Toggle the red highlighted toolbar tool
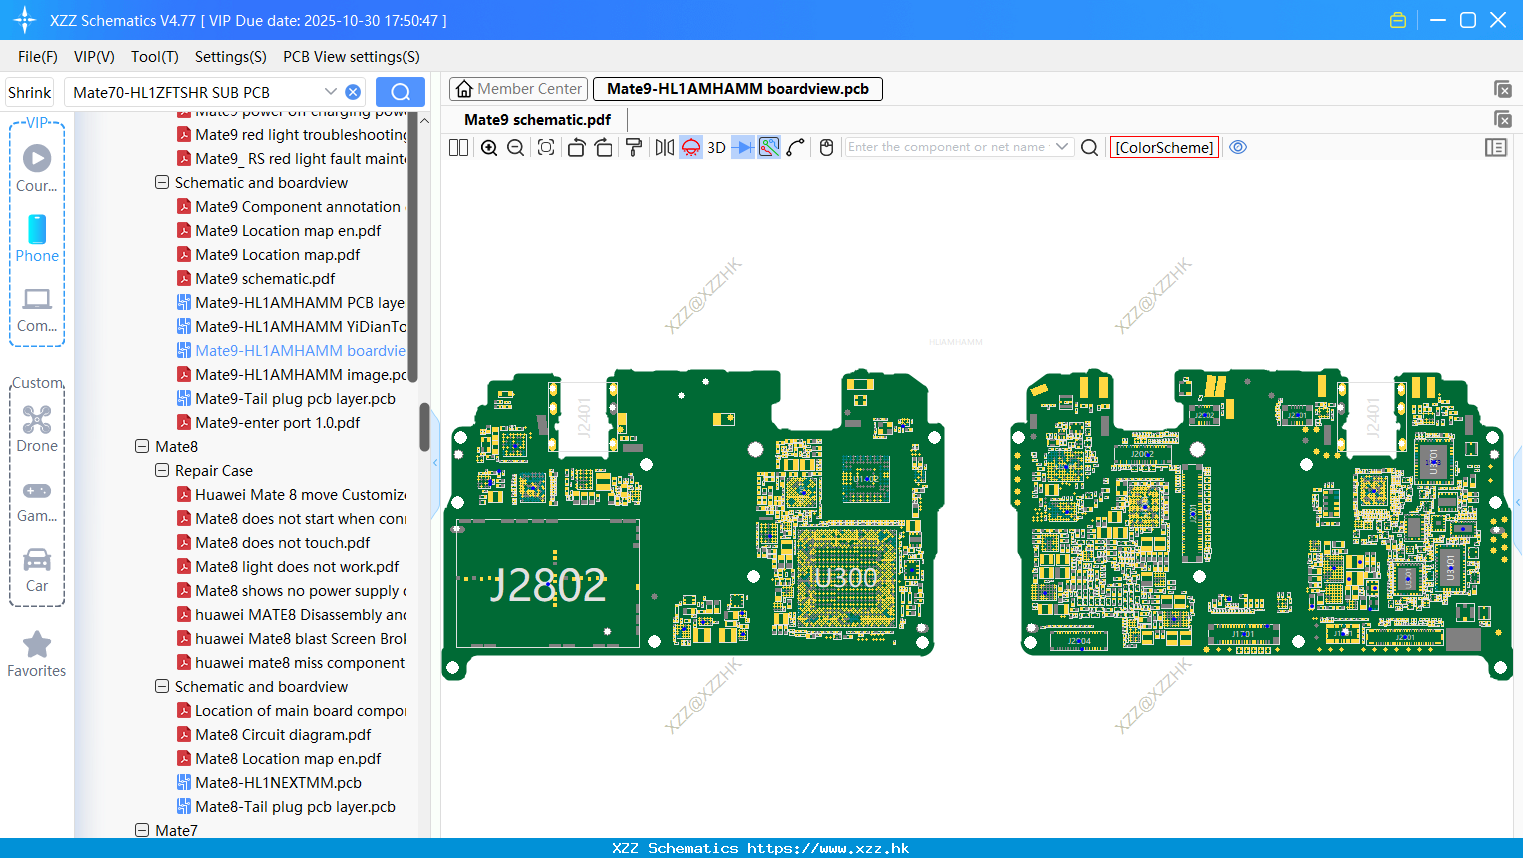 691,148
